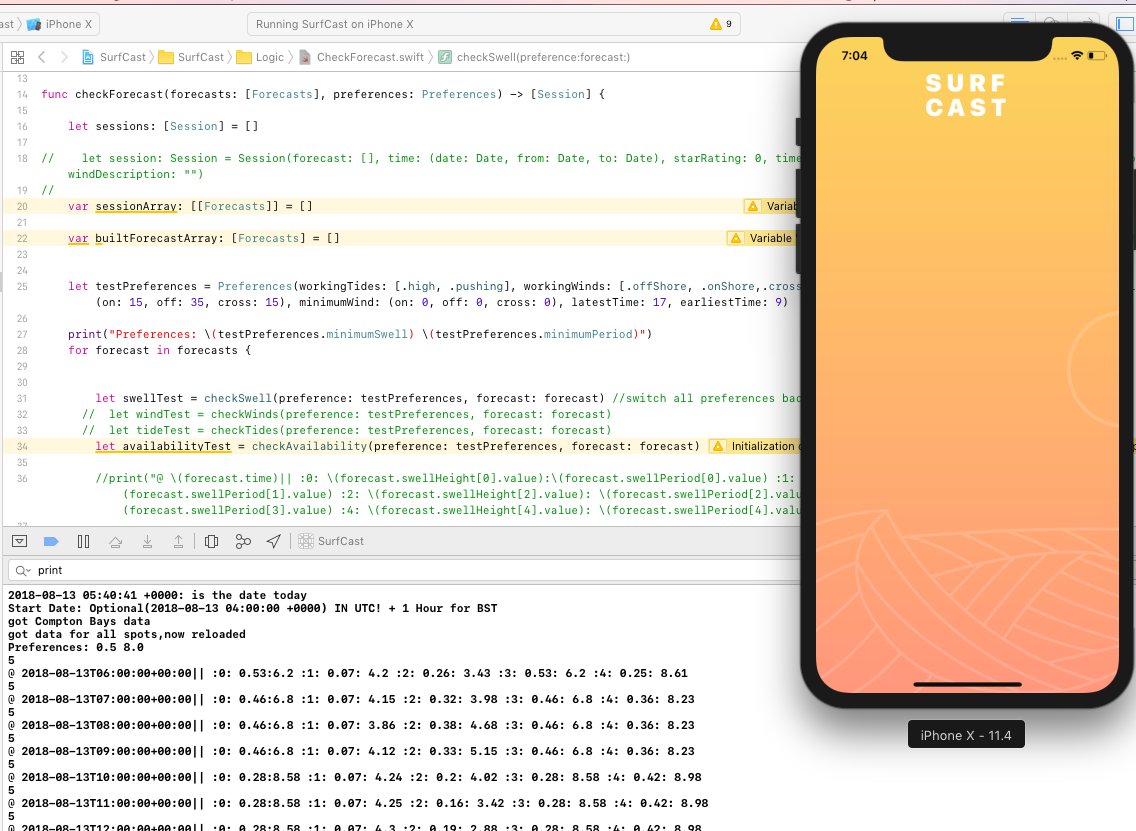
Task: Click the simulator Wi-Fi status icon
Action: point(1077,56)
